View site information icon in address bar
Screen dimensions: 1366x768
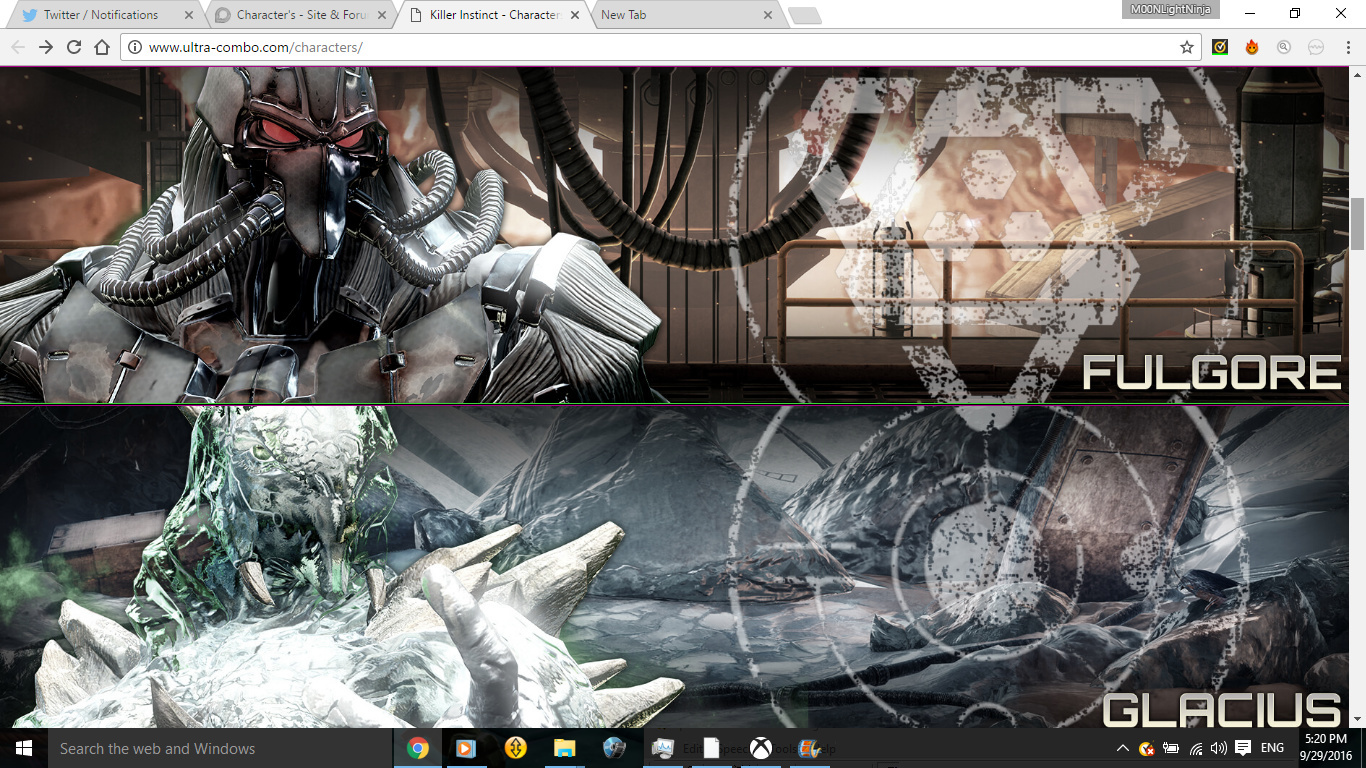(x=135, y=47)
